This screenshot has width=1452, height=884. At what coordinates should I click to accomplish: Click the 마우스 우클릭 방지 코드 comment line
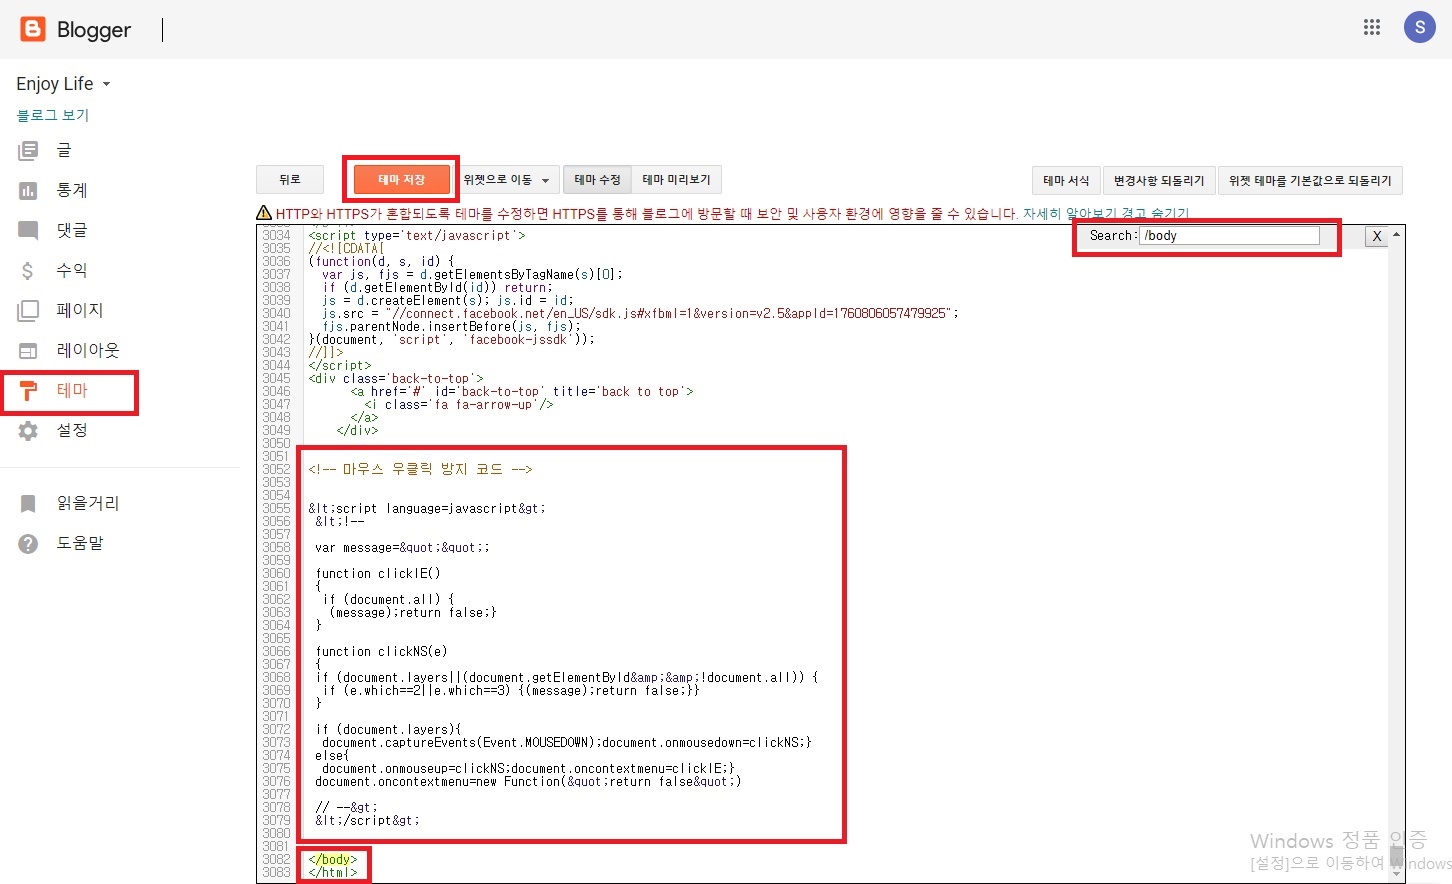(x=420, y=469)
